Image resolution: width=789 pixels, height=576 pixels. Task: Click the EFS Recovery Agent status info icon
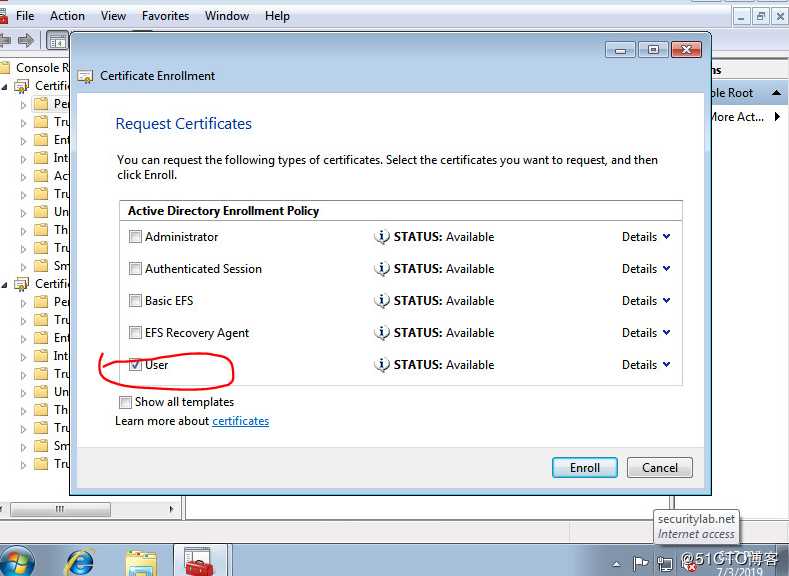click(382, 333)
